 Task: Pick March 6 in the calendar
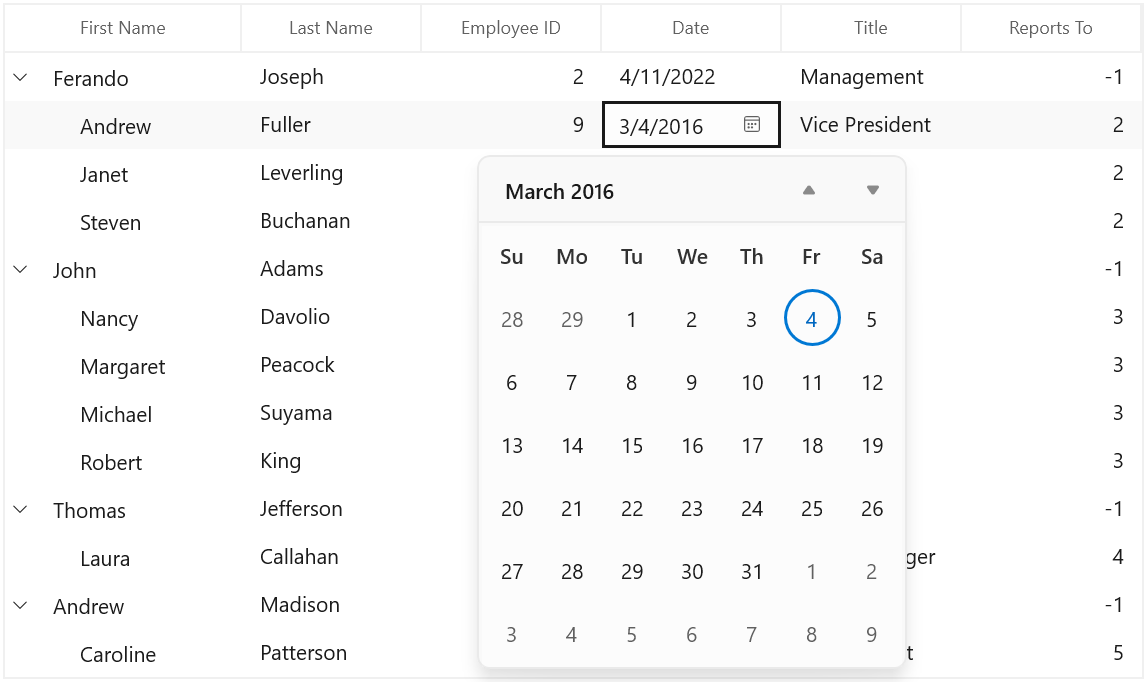[x=511, y=383]
